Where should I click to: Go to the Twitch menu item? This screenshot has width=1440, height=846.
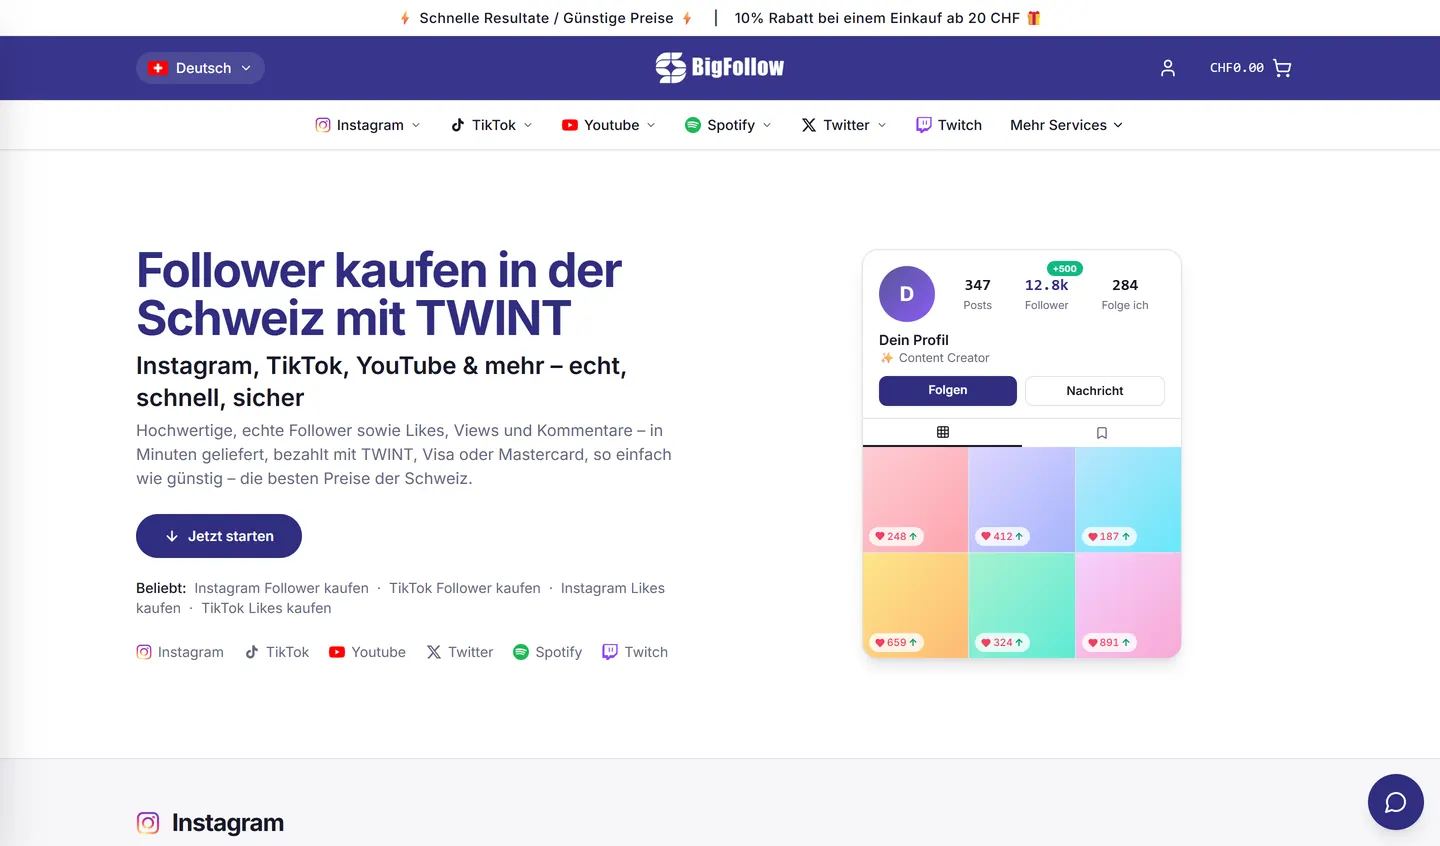(x=949, y=125)
